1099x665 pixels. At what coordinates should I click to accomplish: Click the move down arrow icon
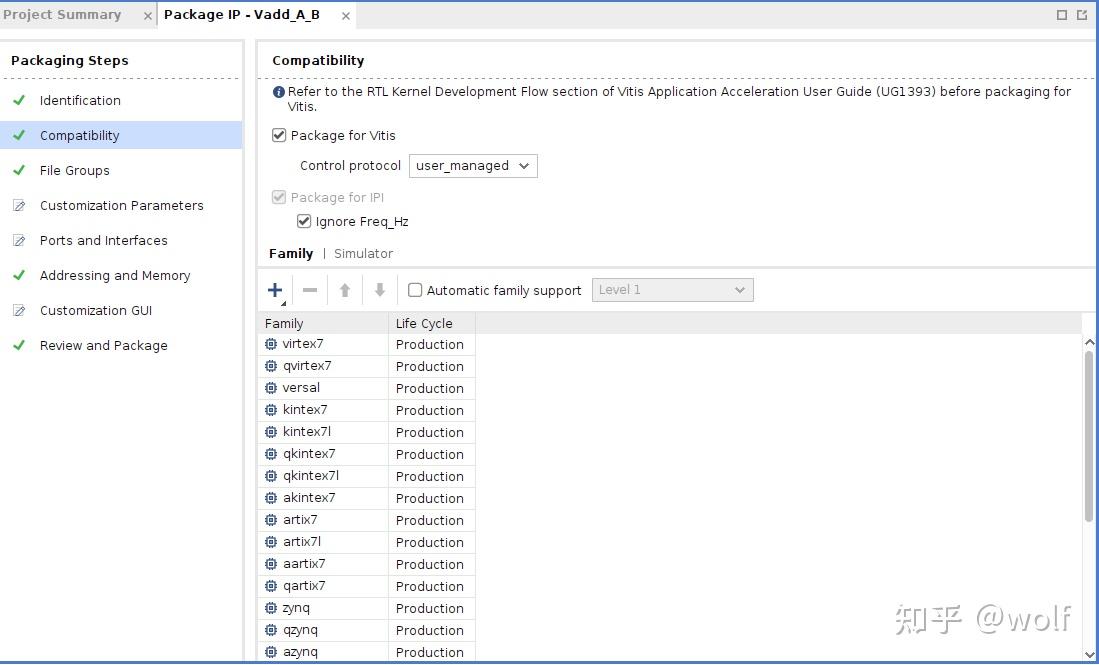[x=380, y=290]
